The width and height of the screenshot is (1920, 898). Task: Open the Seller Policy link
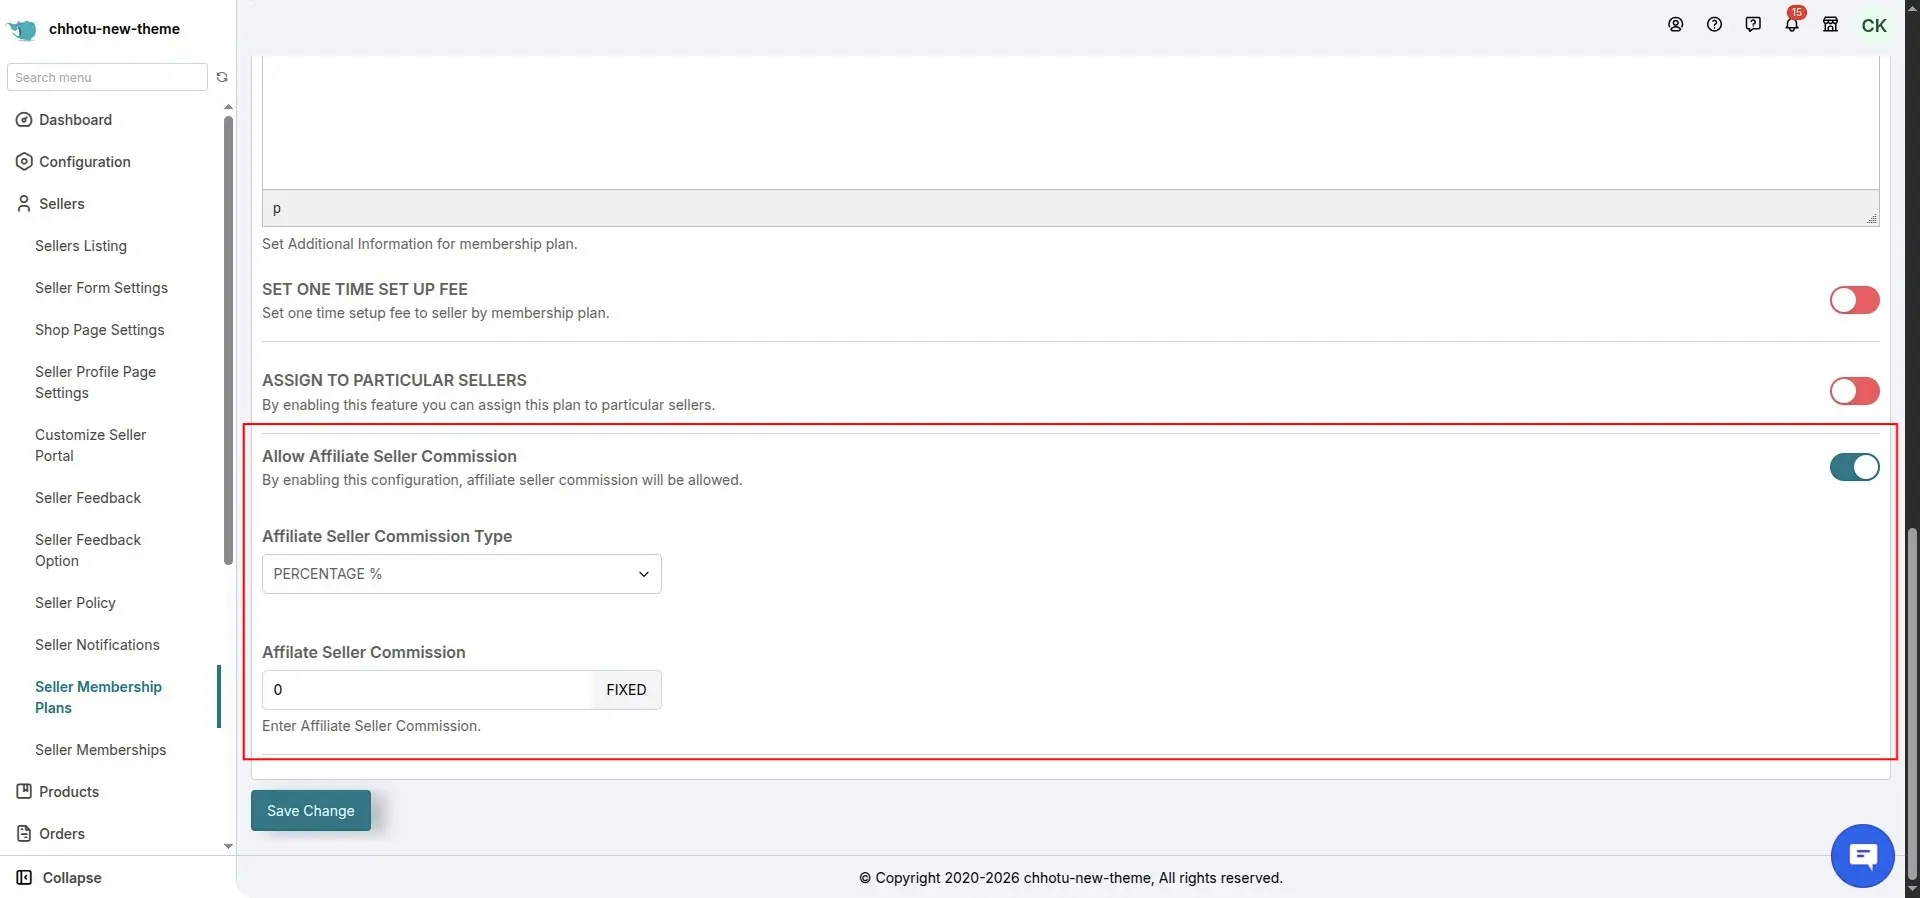(x=75, y=603)
